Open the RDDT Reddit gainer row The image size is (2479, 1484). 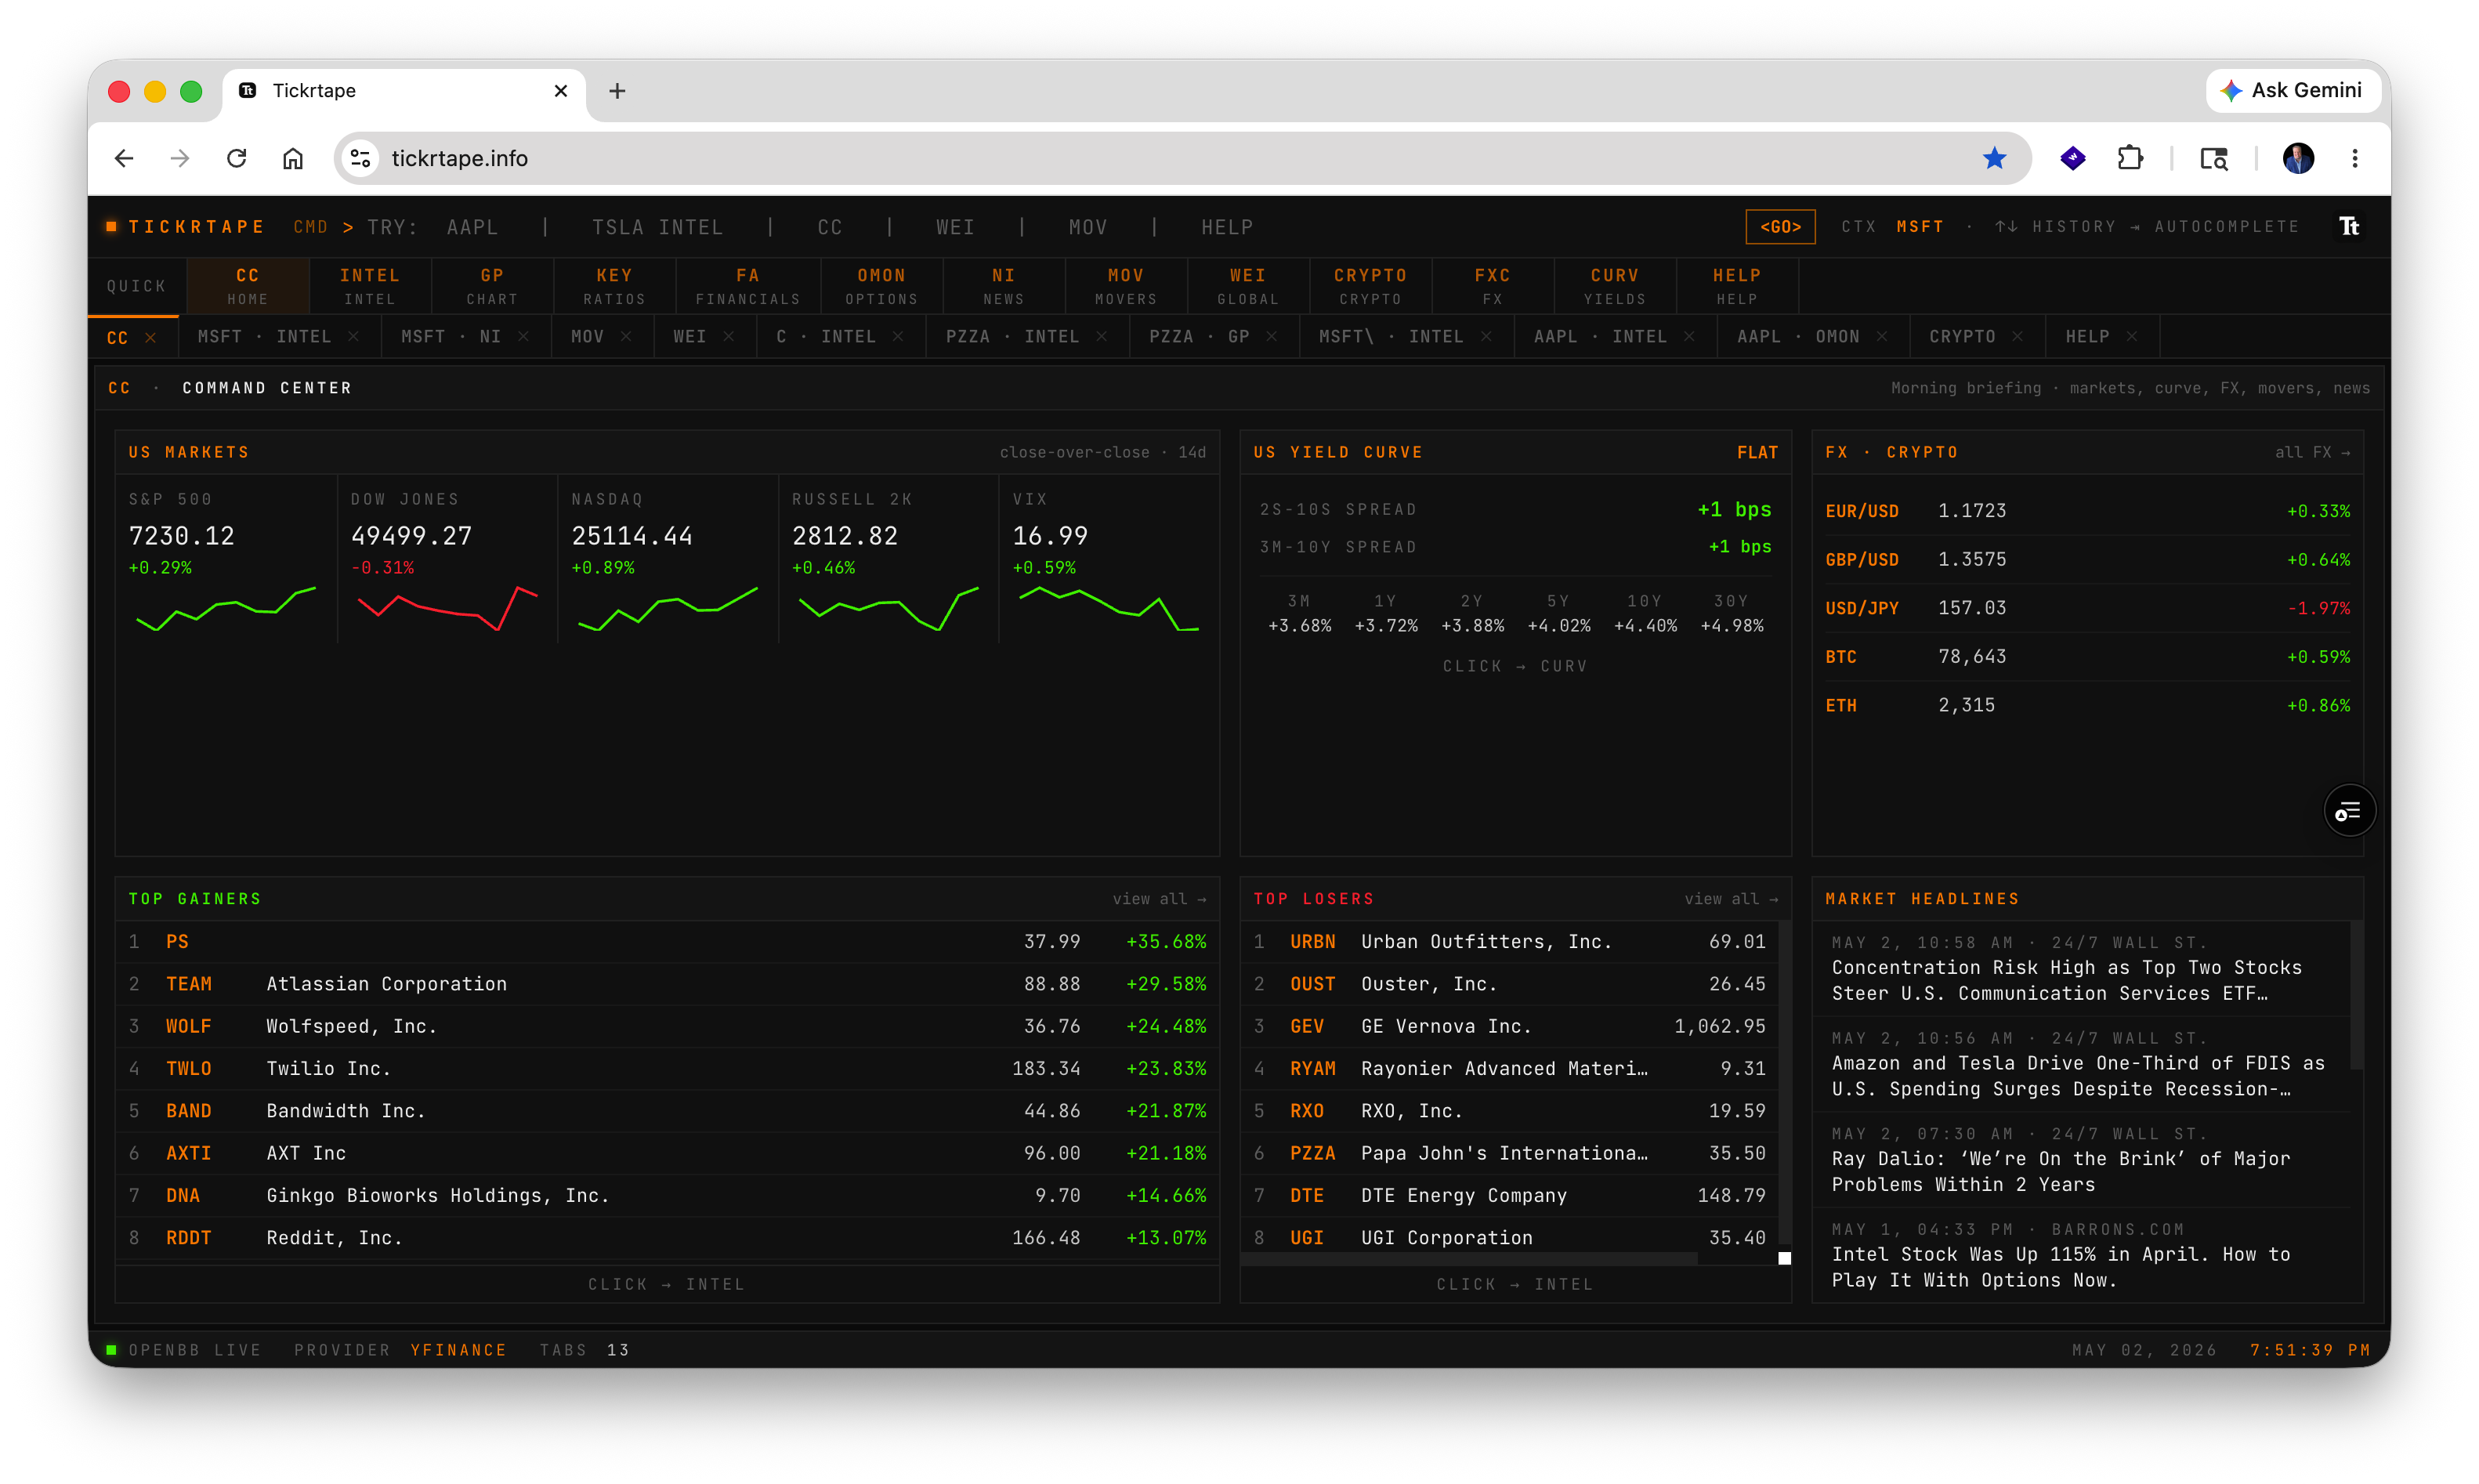click(x=667, y=1238)
